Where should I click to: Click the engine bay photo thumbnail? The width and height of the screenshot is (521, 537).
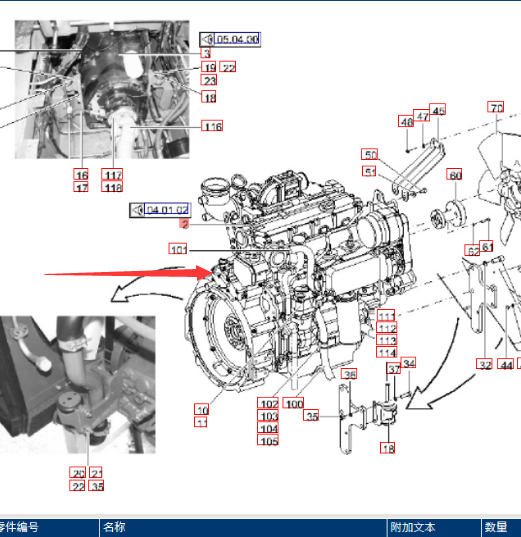(x=102, y=90)
